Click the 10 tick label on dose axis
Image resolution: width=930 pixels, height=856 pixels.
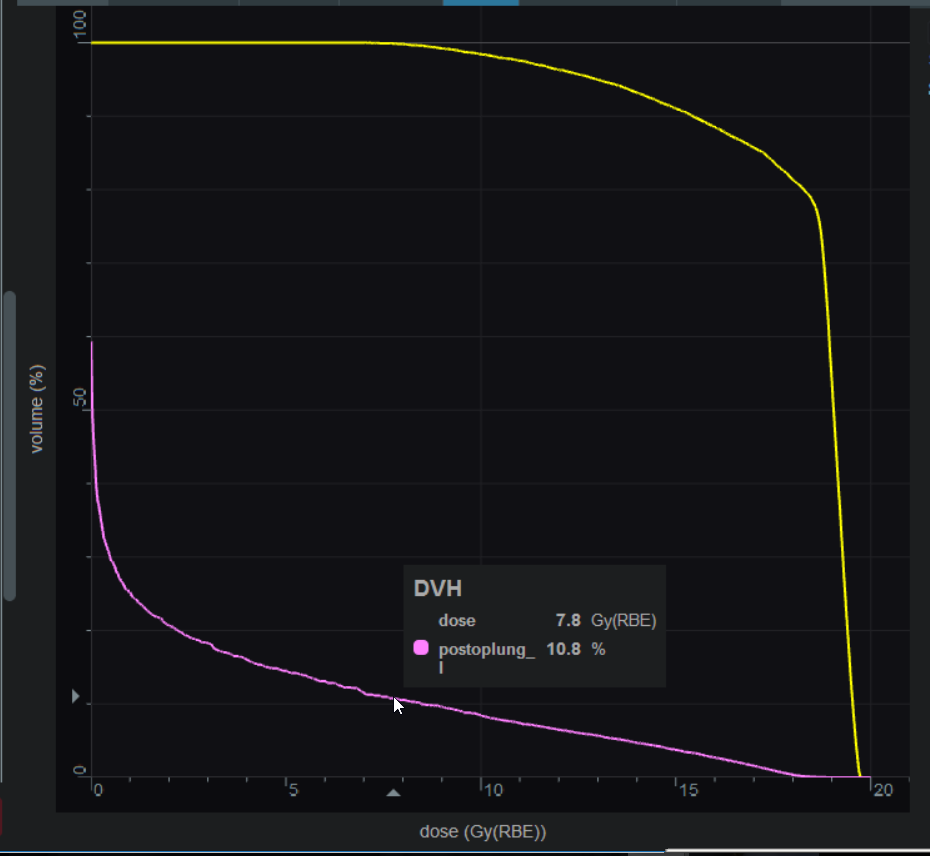click(492, 791)
